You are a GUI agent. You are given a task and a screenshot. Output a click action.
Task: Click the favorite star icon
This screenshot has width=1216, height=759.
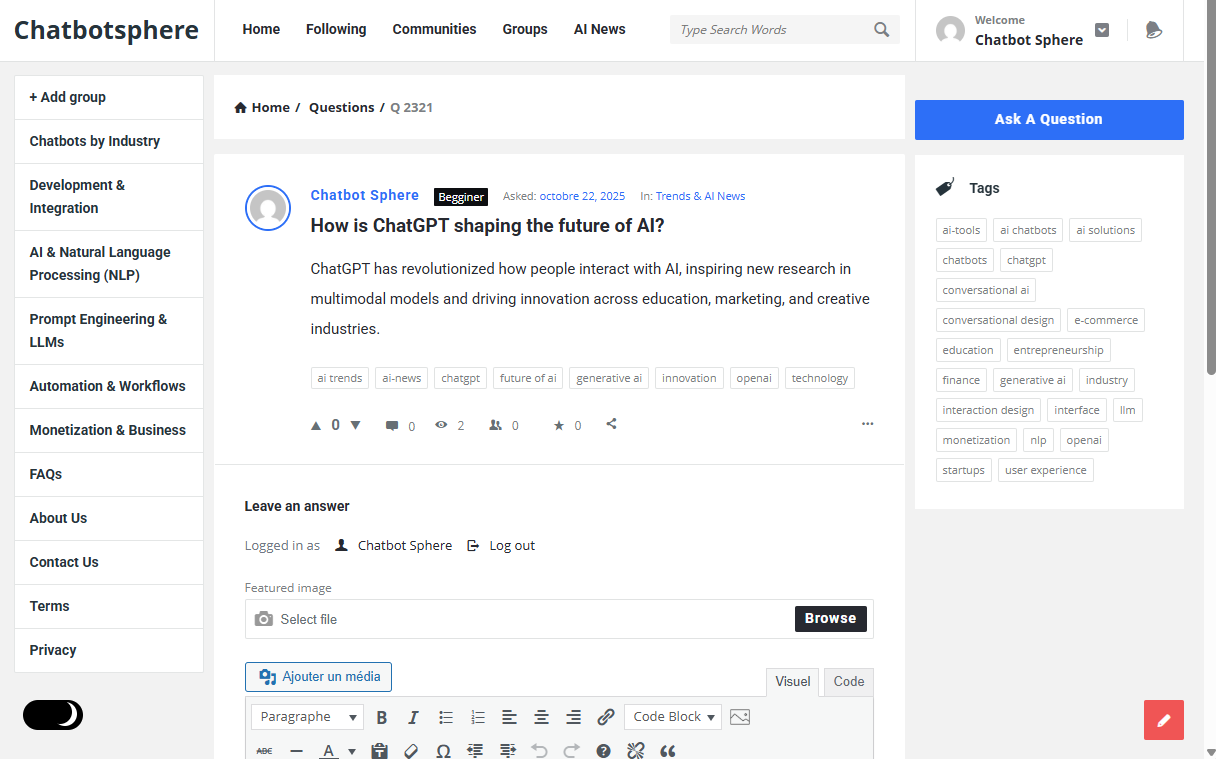tap(559, 425)
